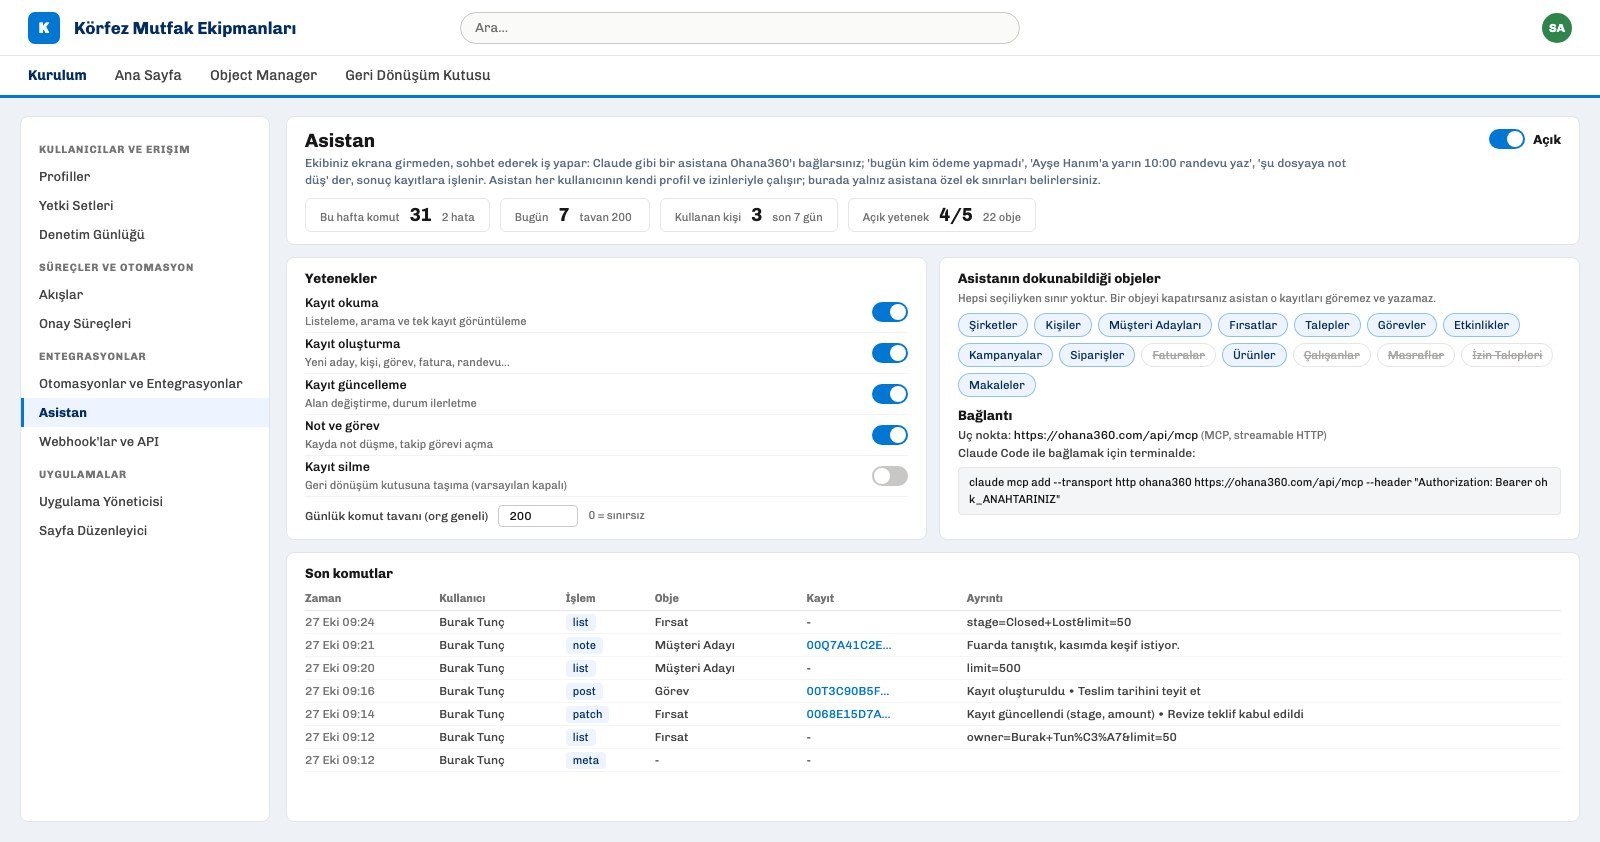Open Onay Süreçleri settings
Image resolution: width=1600 pixels, height=842 pixels.
[145, 324]
